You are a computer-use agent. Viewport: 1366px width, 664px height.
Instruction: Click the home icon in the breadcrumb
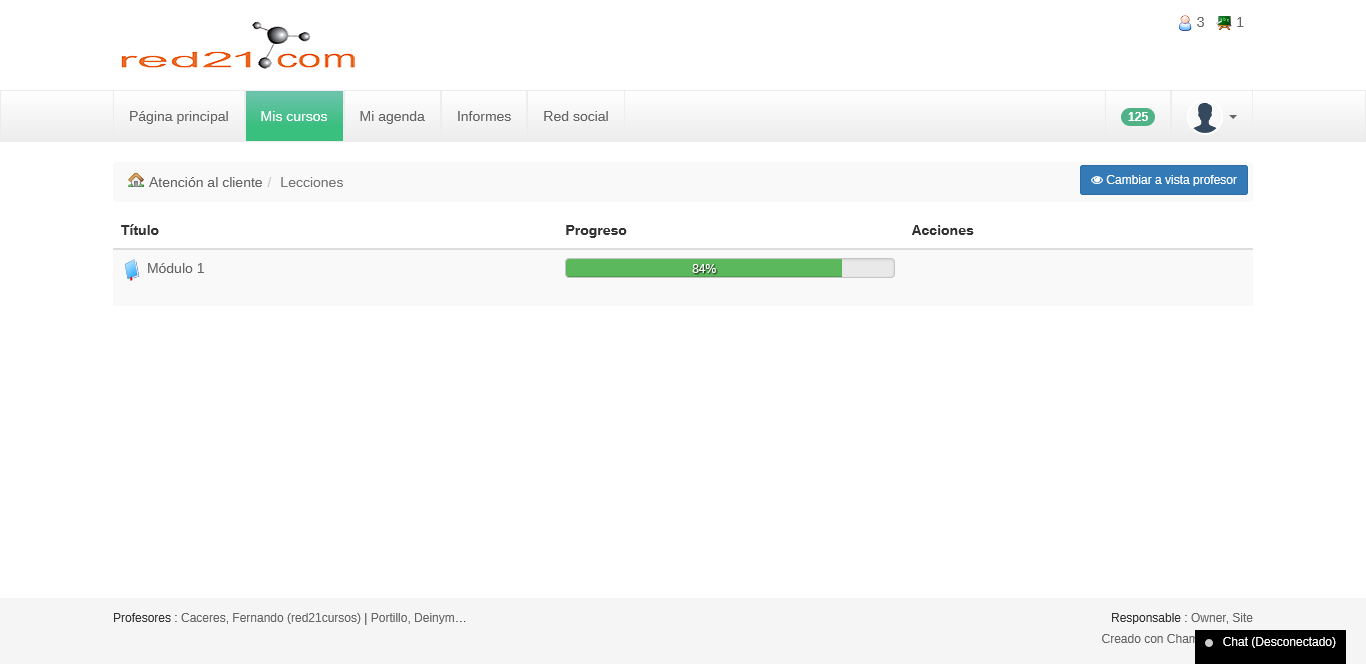click(x=136, y=181)
